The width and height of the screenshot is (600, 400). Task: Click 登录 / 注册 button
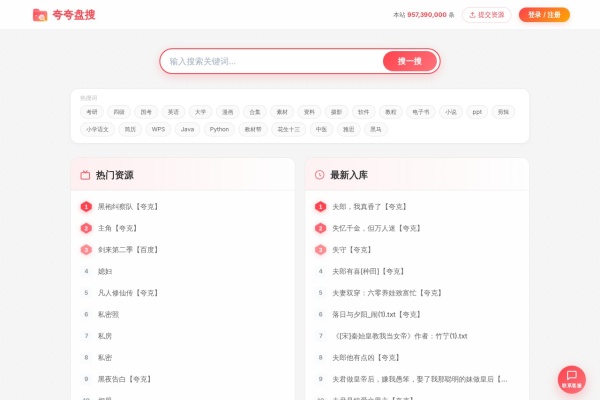point(544,15)
